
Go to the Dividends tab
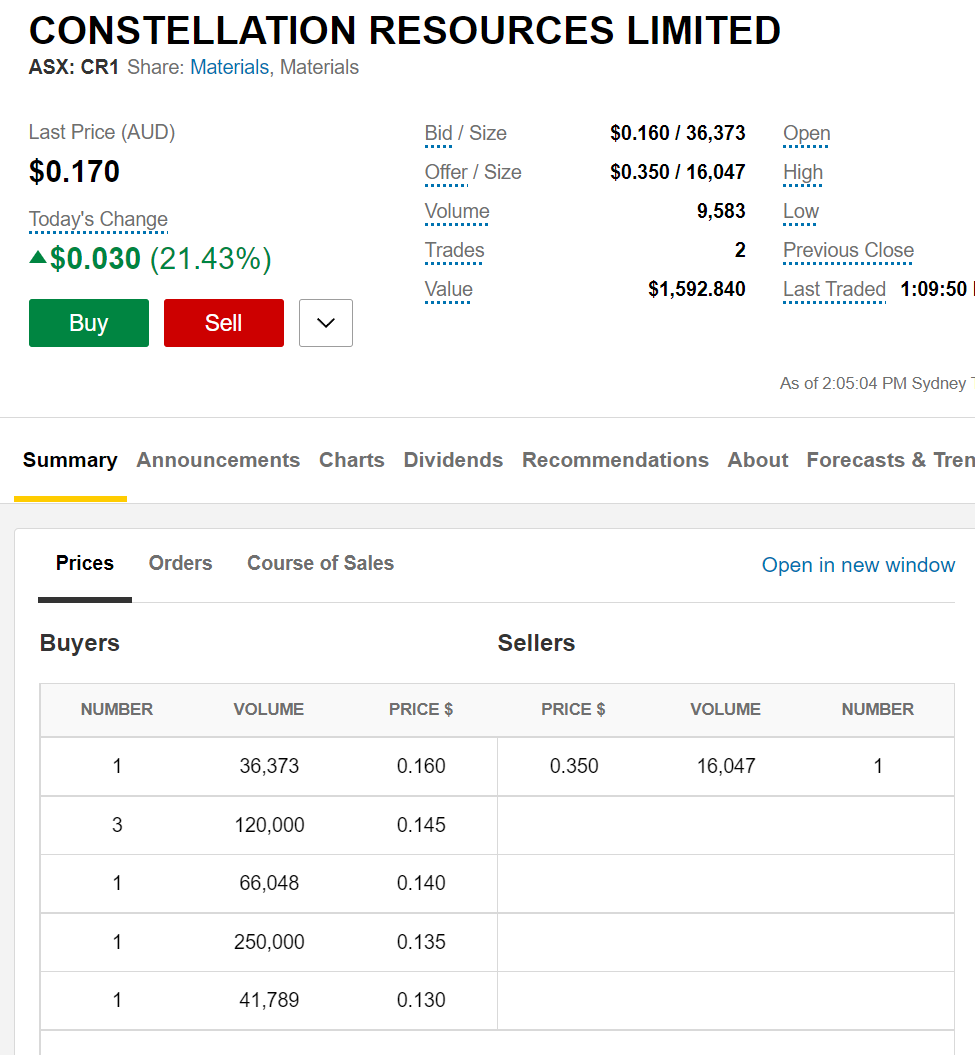pos(453,460)
